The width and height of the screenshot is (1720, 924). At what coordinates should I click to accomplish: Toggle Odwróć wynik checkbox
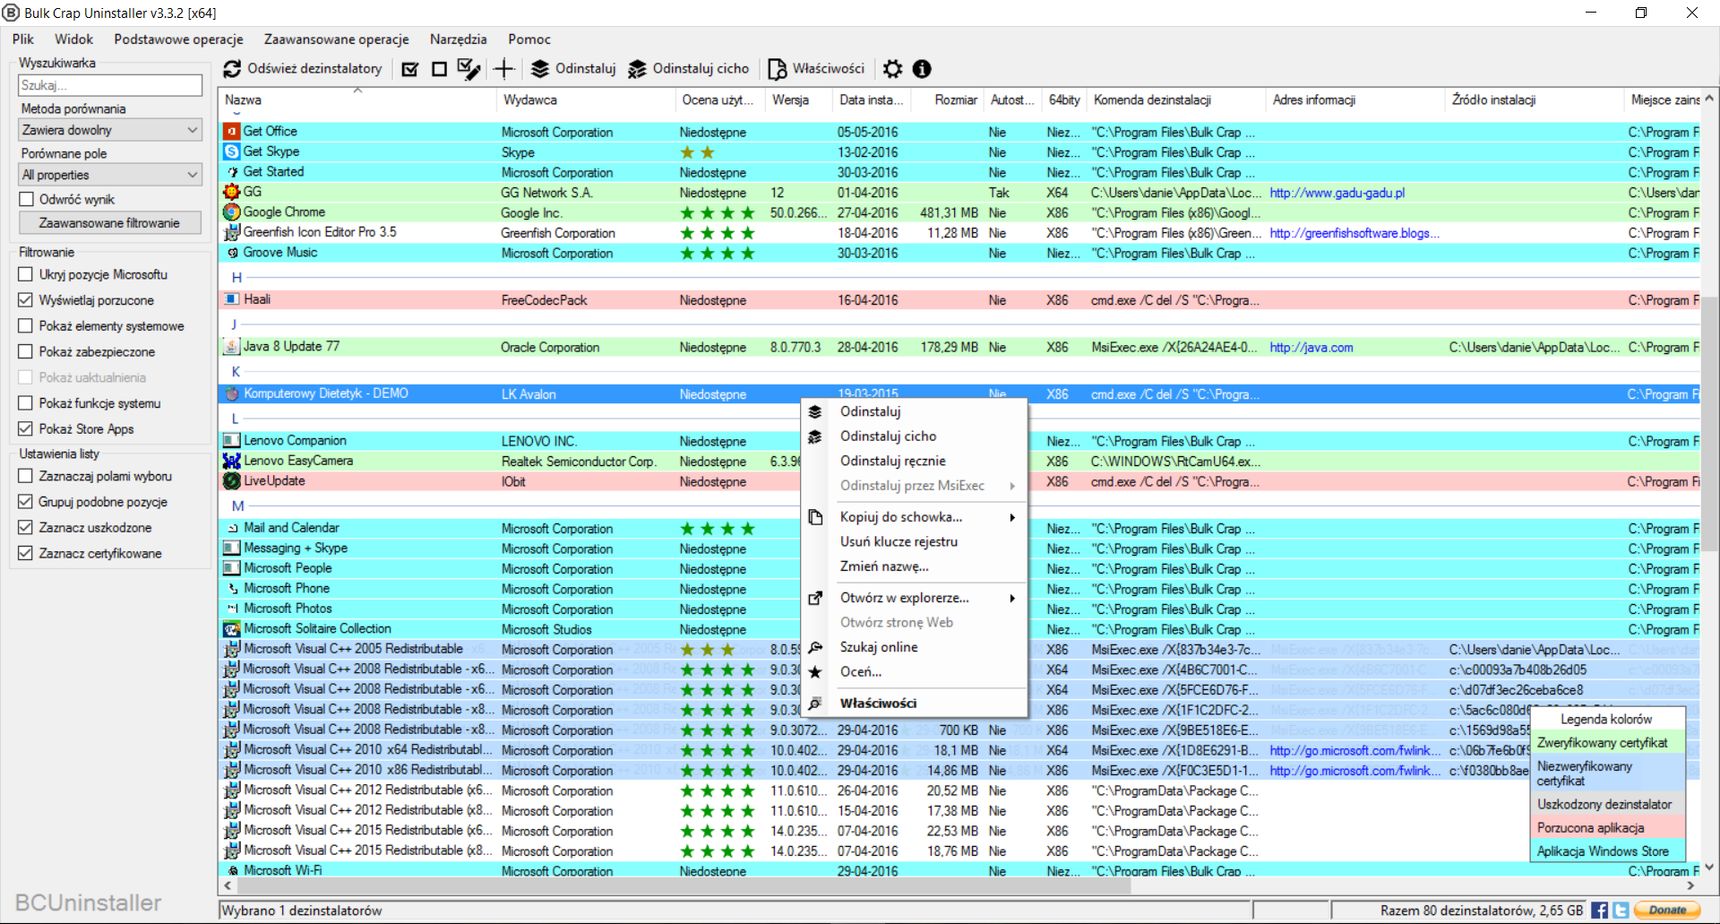coord(27,199)
